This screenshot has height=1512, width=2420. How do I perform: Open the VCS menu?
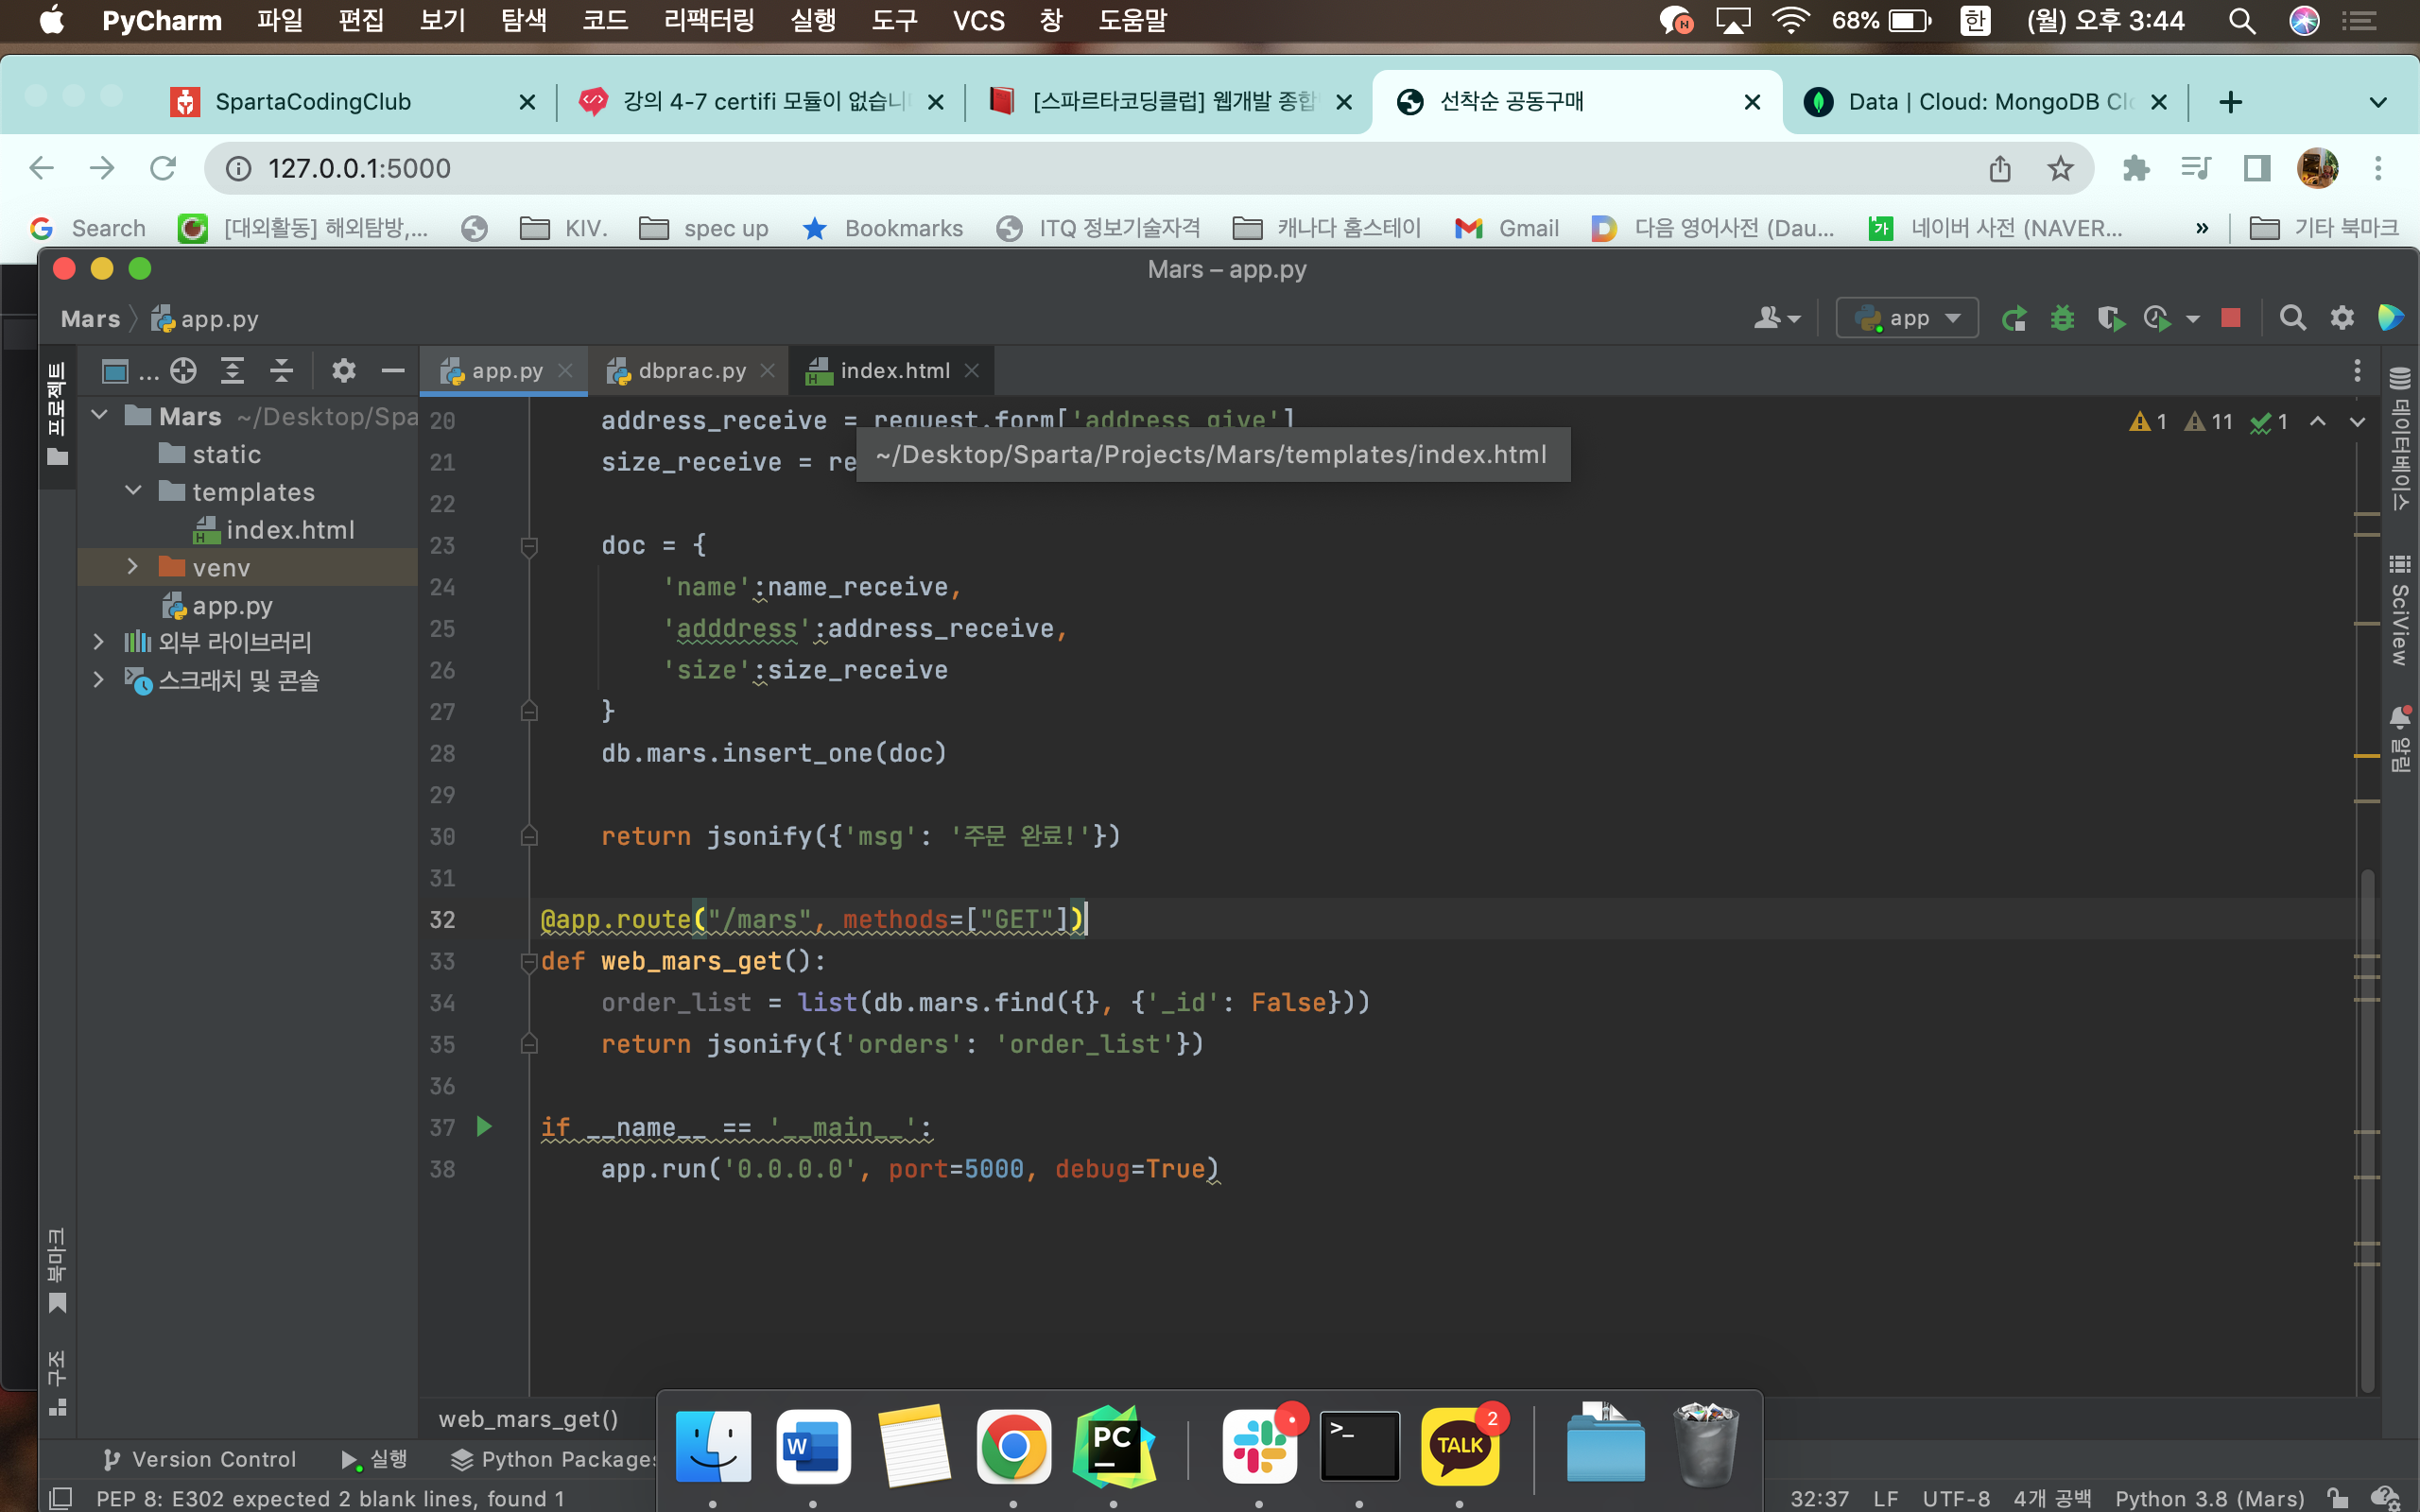click(x=978, y=20)
